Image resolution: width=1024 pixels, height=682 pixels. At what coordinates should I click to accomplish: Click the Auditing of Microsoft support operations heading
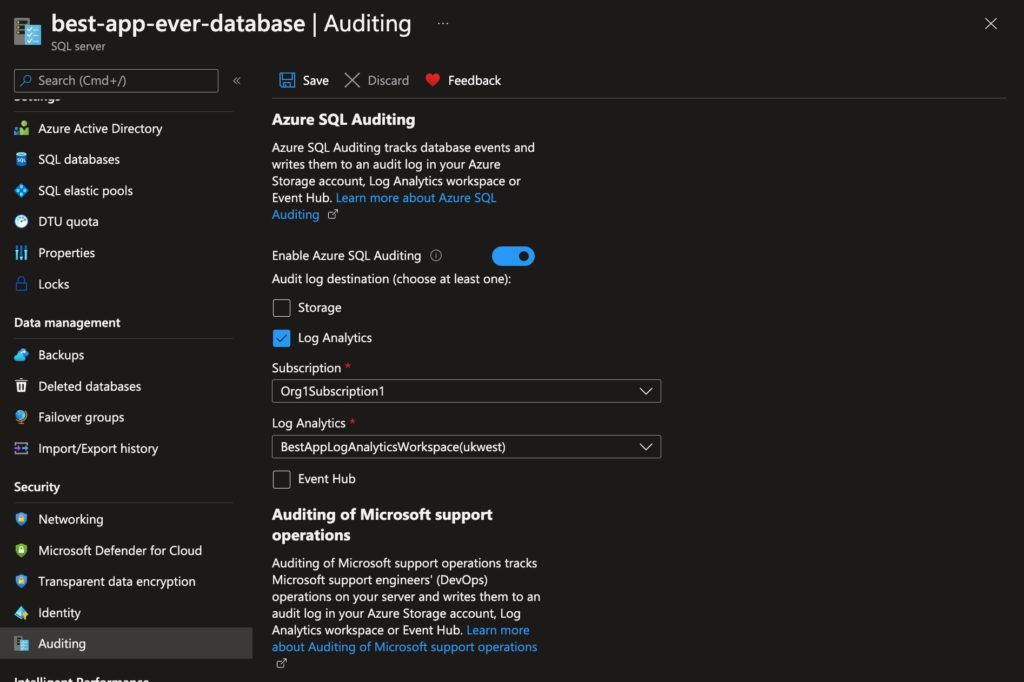point(382,525)
